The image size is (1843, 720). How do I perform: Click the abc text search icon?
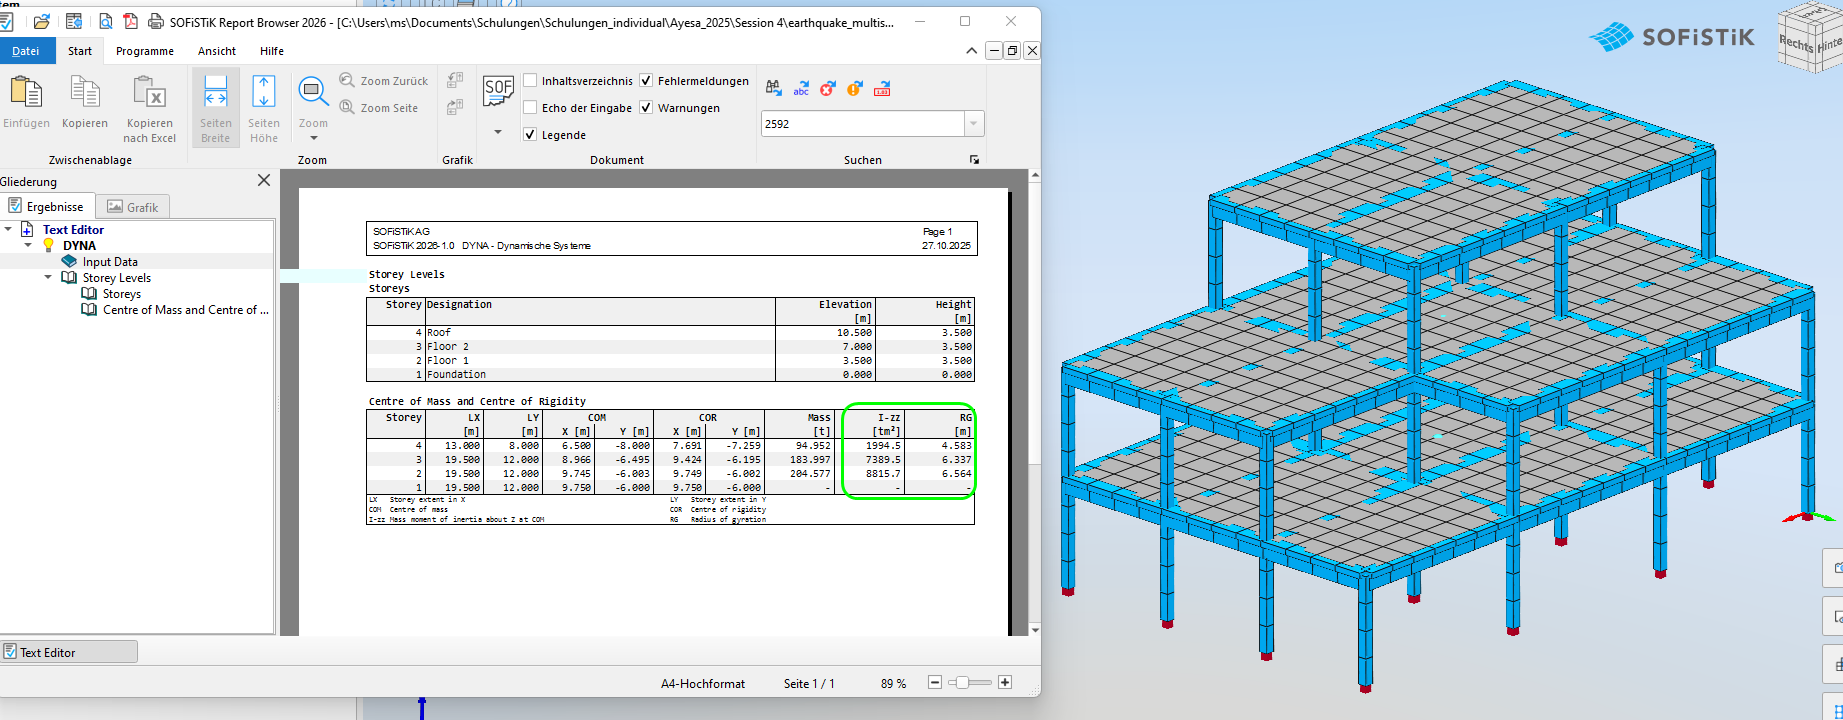pyautogui.click(x=801, y=89)
